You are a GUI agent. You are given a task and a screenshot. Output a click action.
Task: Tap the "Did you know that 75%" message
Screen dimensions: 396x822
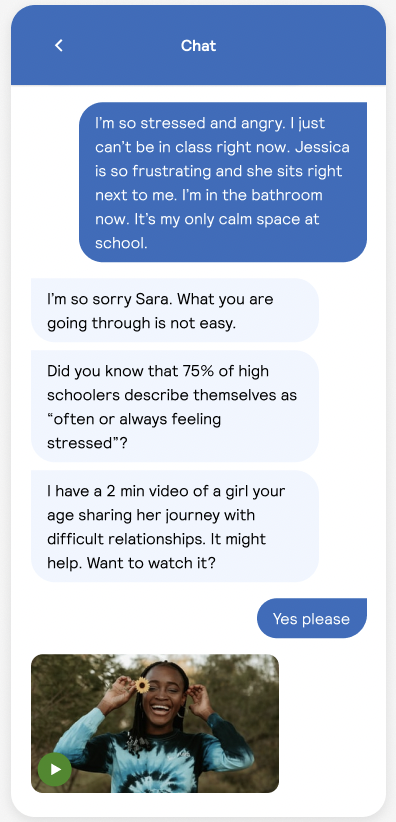(175, 407)
